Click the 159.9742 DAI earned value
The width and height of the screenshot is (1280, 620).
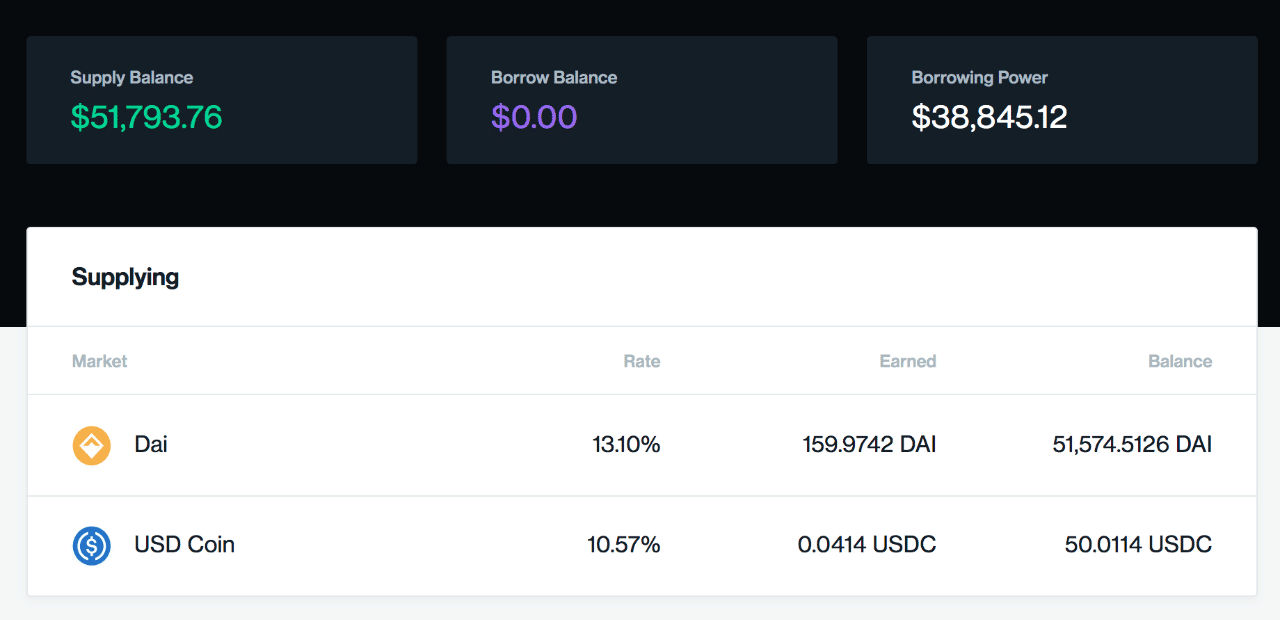click(869, 445)
